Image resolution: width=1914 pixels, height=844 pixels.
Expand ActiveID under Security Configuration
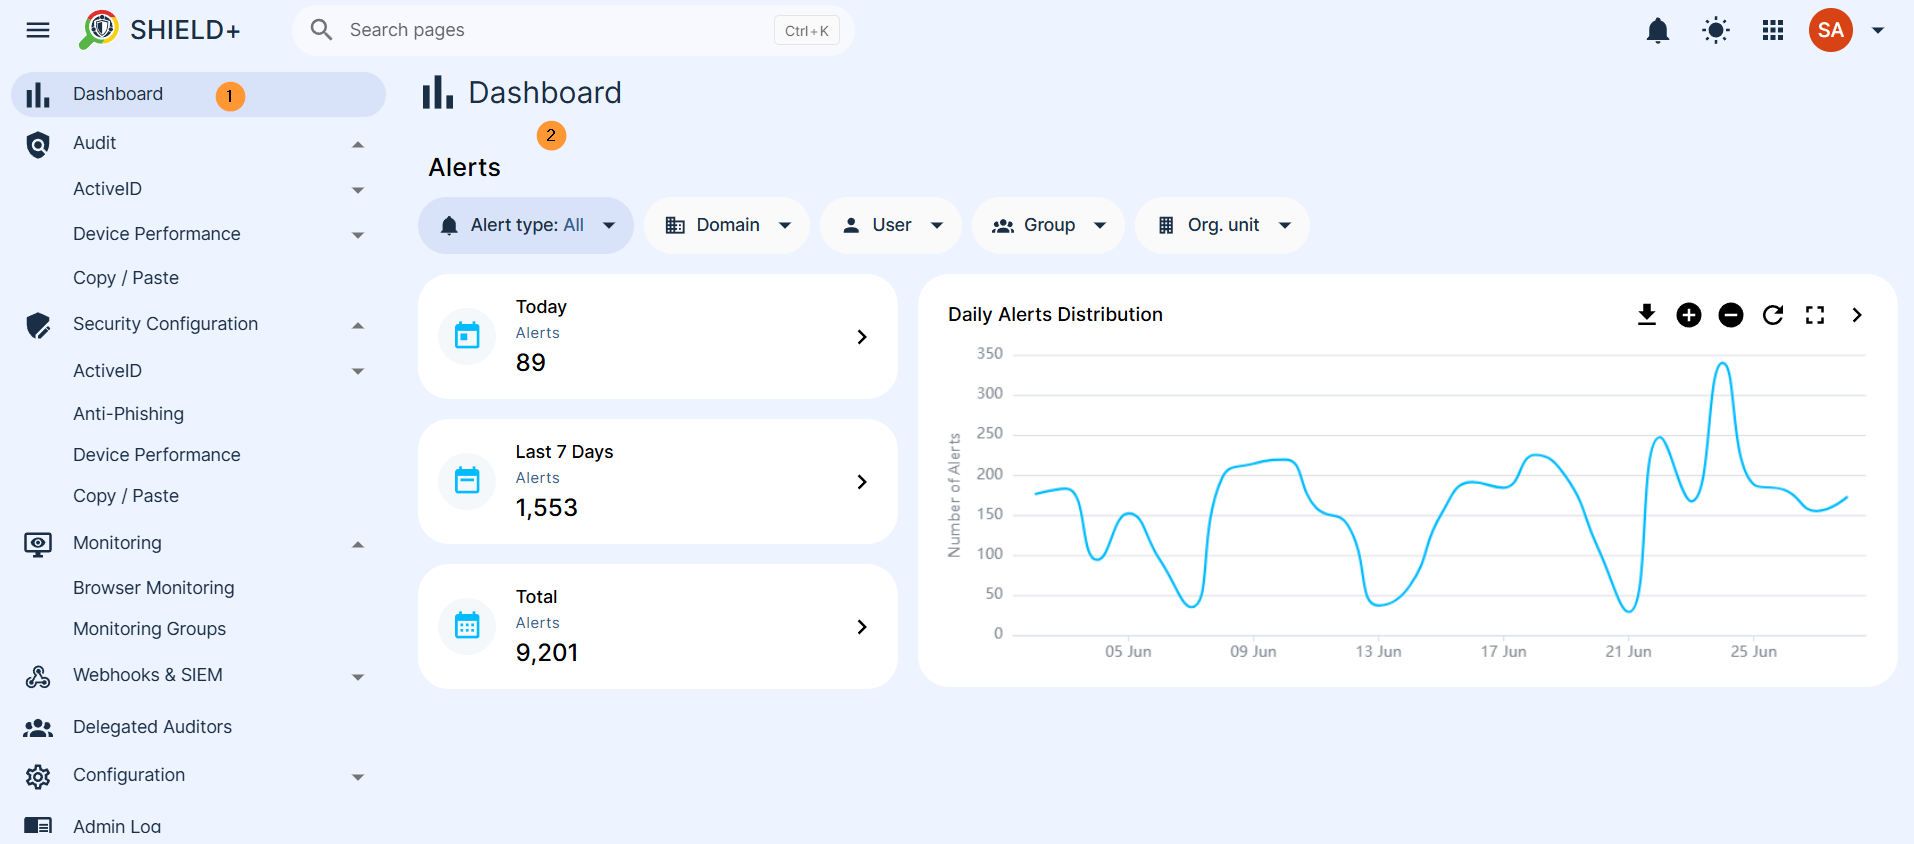[358, 371]
